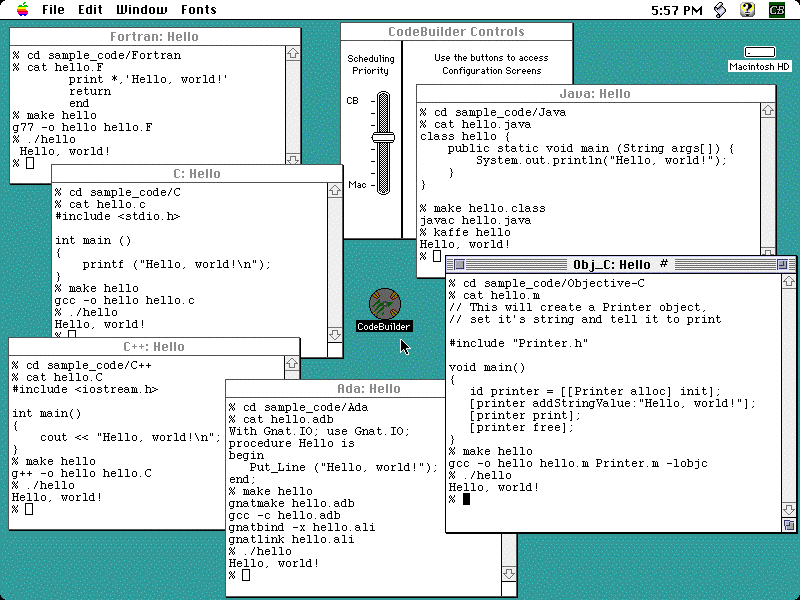Bring the Fortran: Hello window forward by its title
Screen dimensions: 800x600
[x=155, y=37]
